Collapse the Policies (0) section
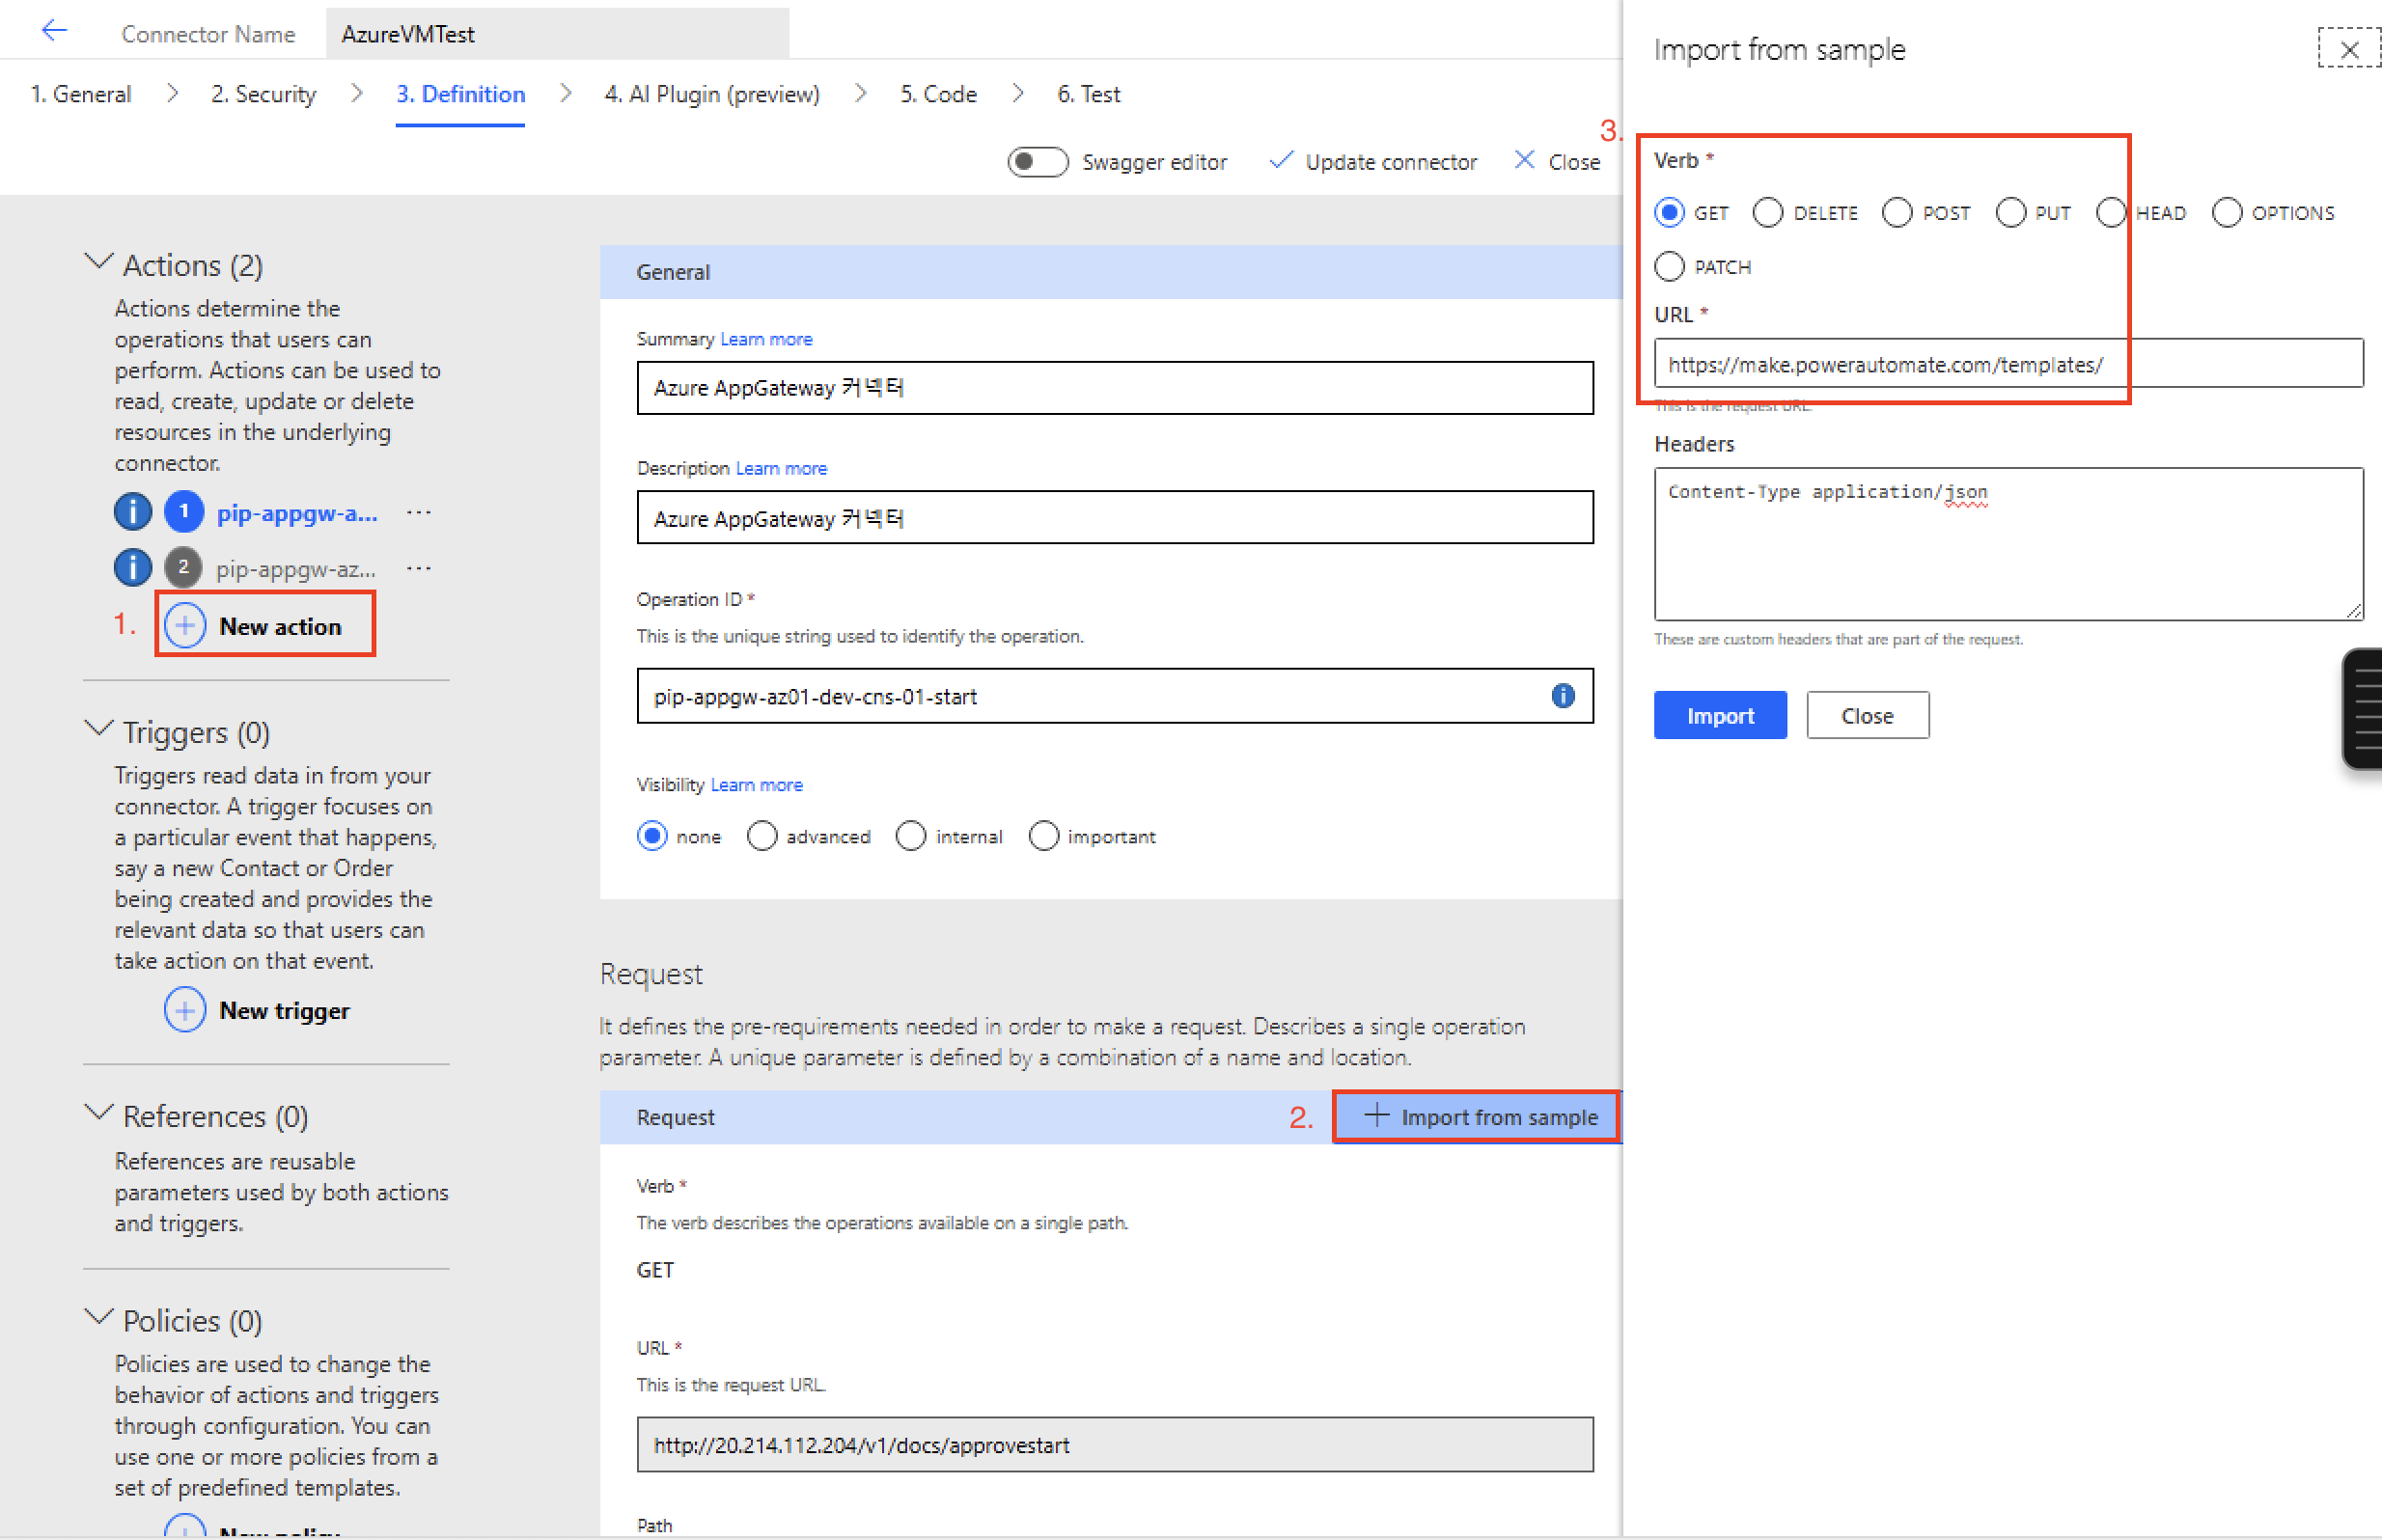This screenshot has width=2382, height=1540. point(98,1318)
